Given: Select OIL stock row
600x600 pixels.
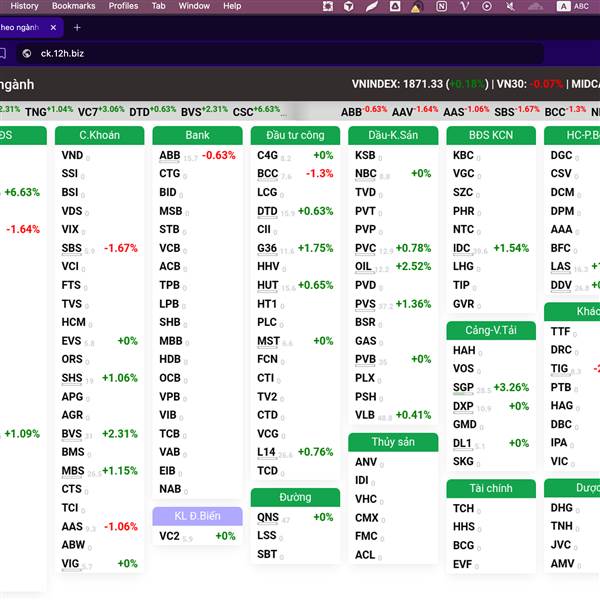Looking at the screenshot, I should pyautogui.click(x=393, y=266).
